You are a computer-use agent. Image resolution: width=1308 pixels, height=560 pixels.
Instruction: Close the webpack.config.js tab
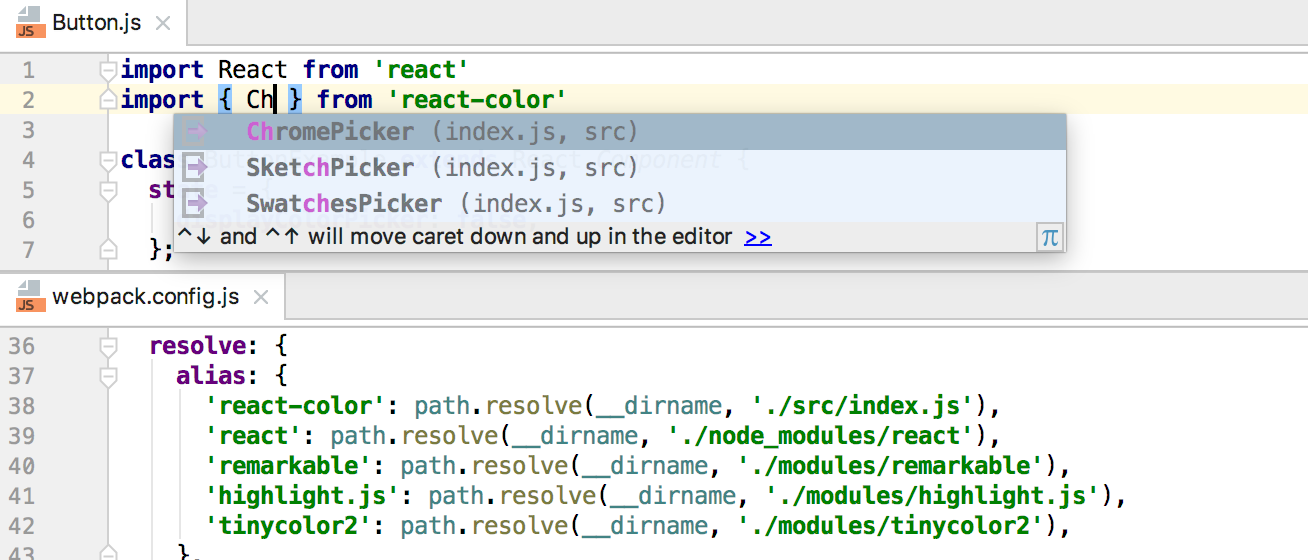(x=261, y=297)
